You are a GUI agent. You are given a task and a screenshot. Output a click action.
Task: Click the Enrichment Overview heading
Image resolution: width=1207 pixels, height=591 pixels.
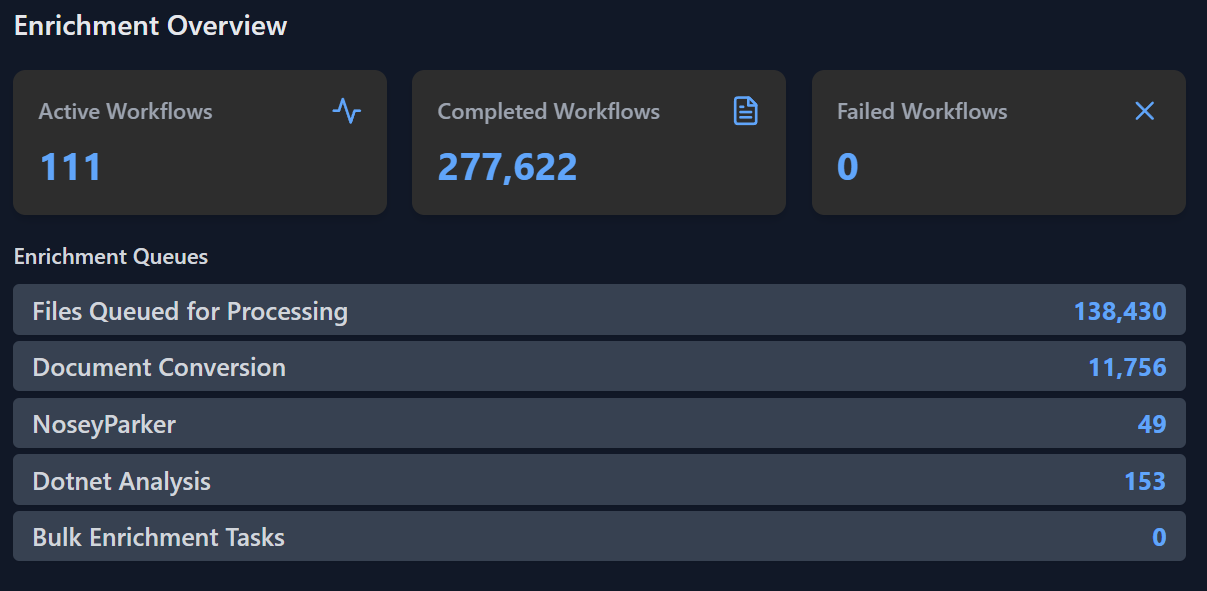[x=150, y=26]
